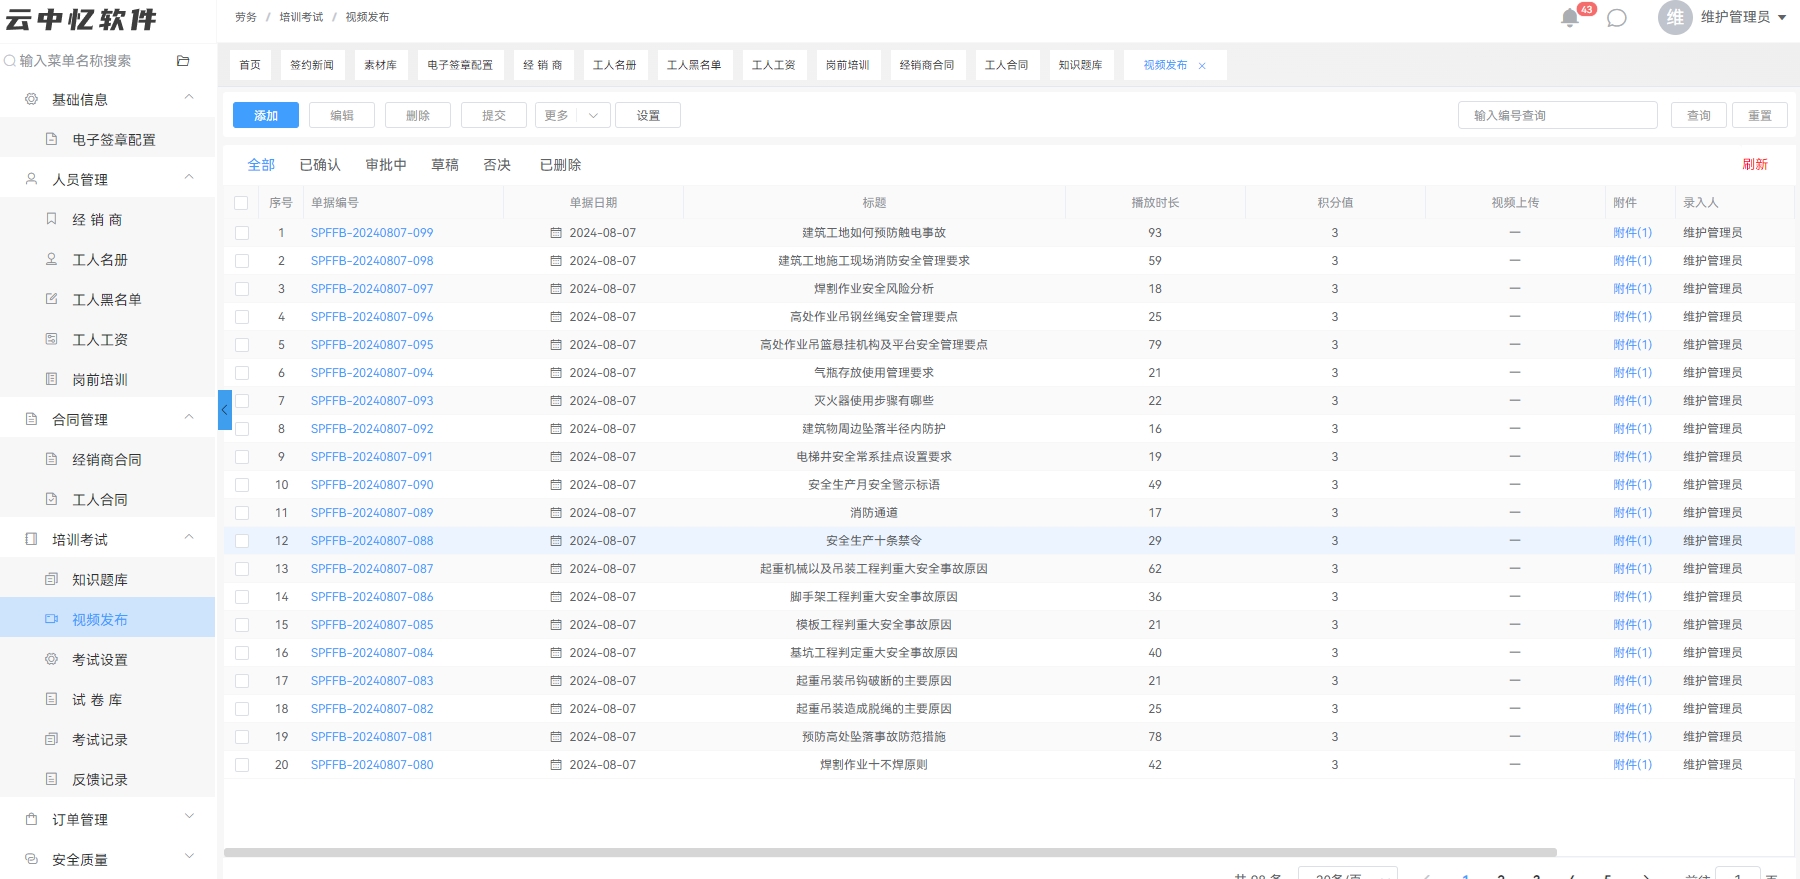Viewport: 1800px width, 879px height.
Task: Collapse the 基础信息 menu chevron
Action: pyautogui.click(x=189, y=97)
